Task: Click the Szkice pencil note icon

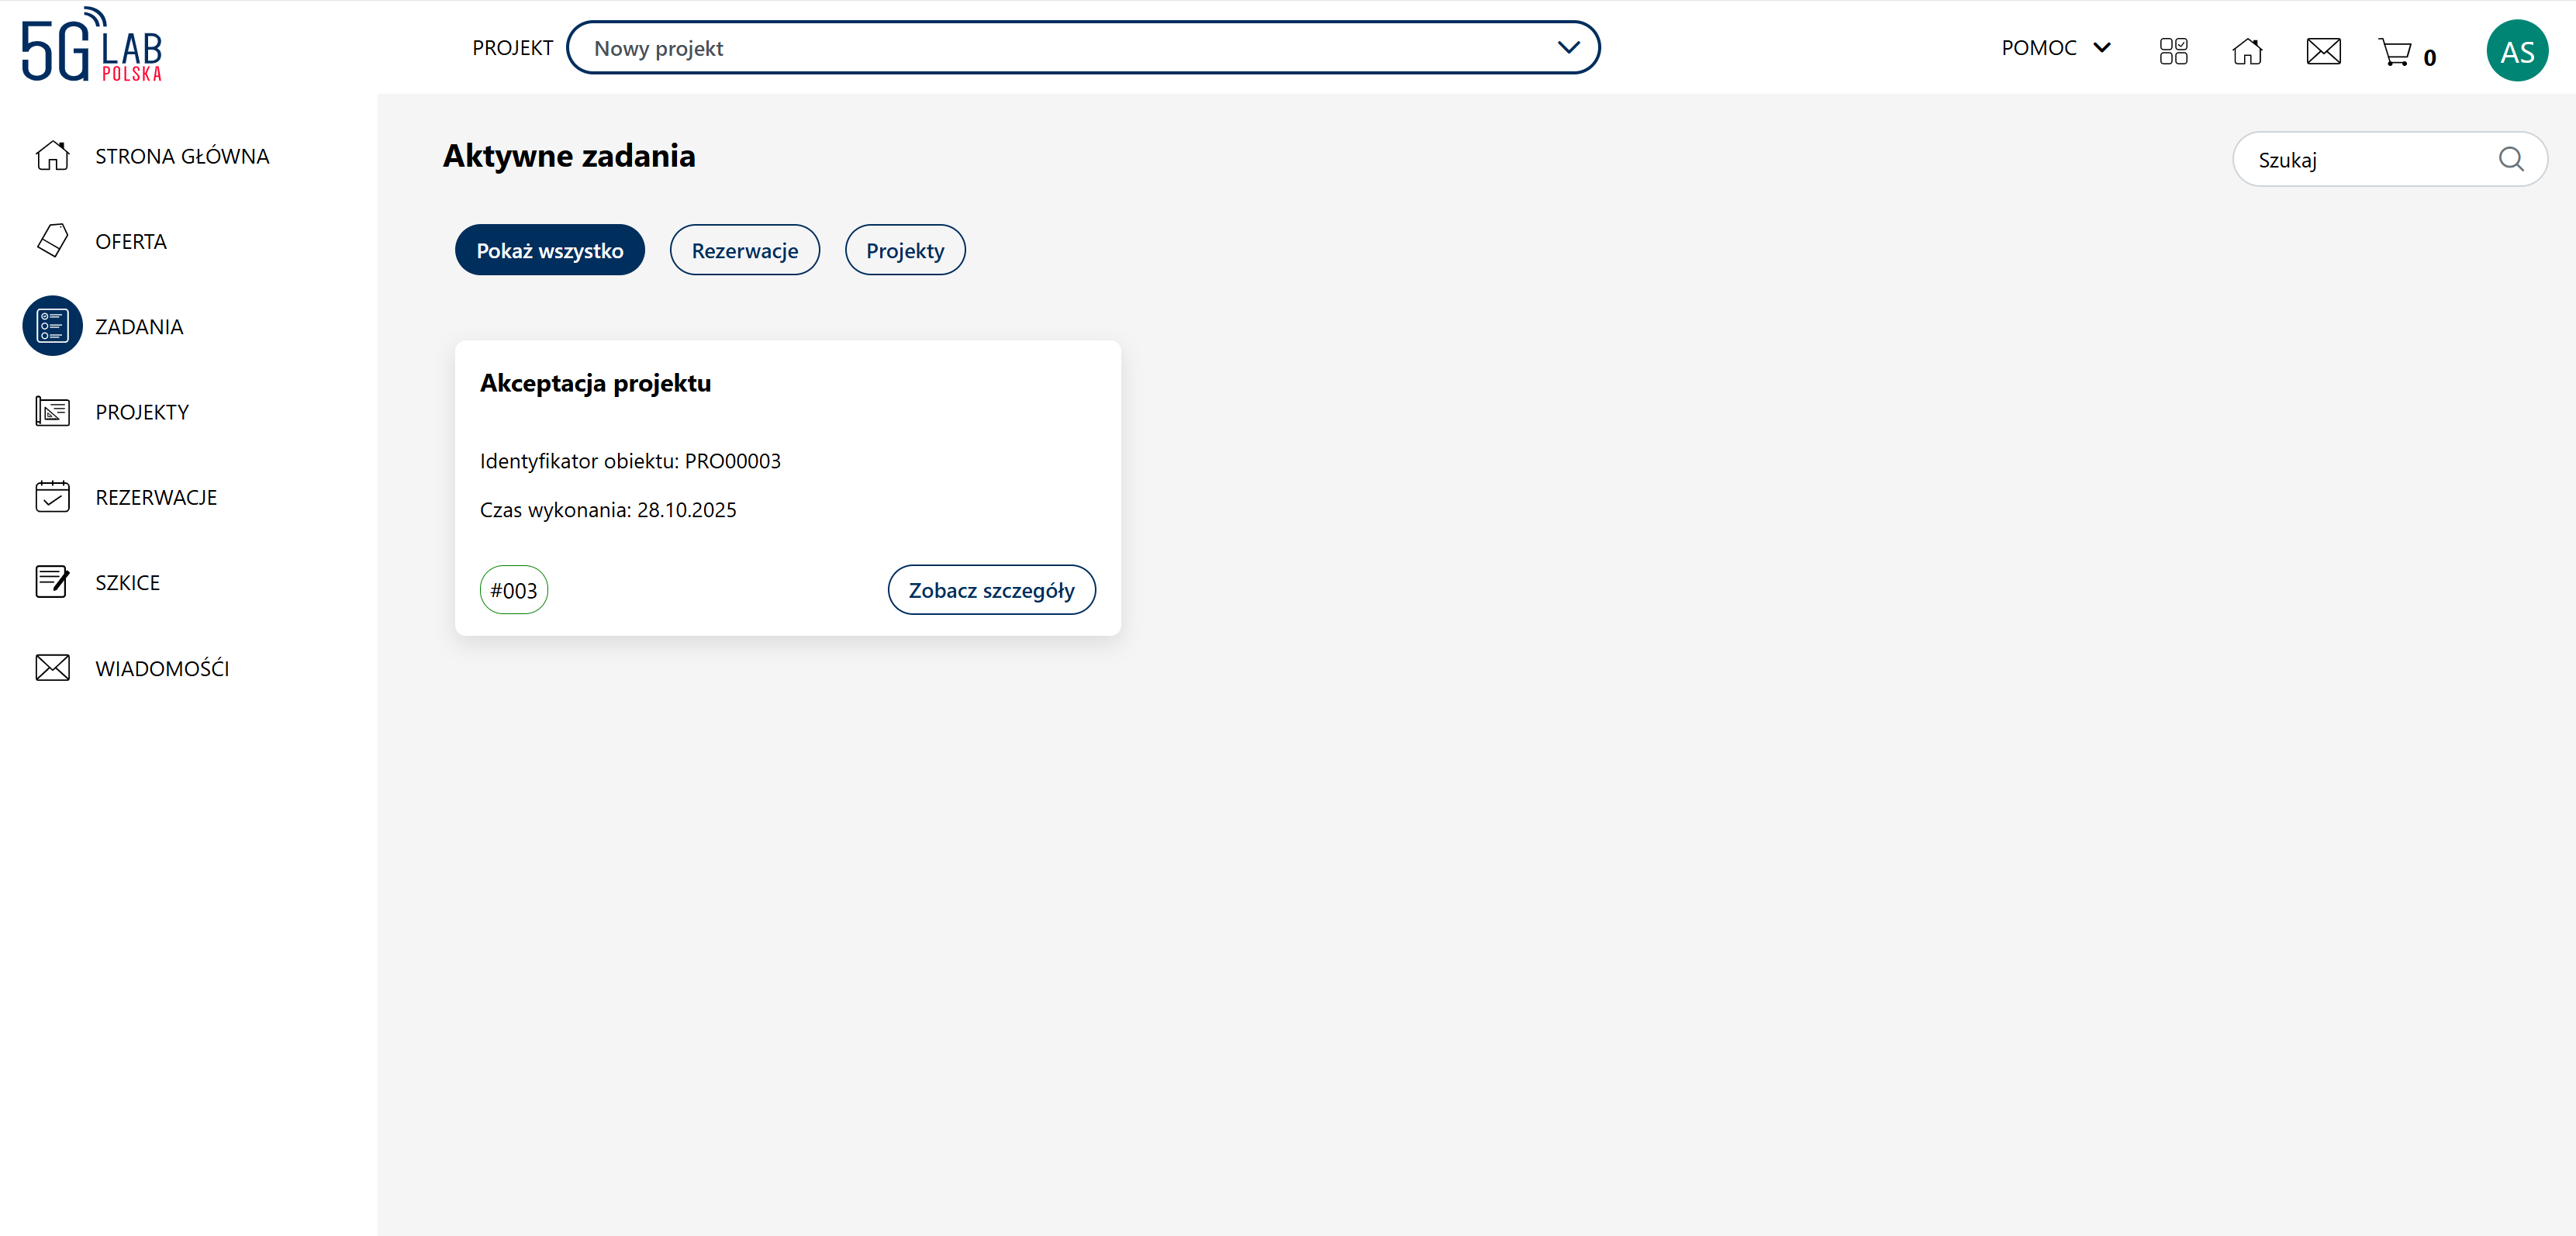Action: coord(52,582)
